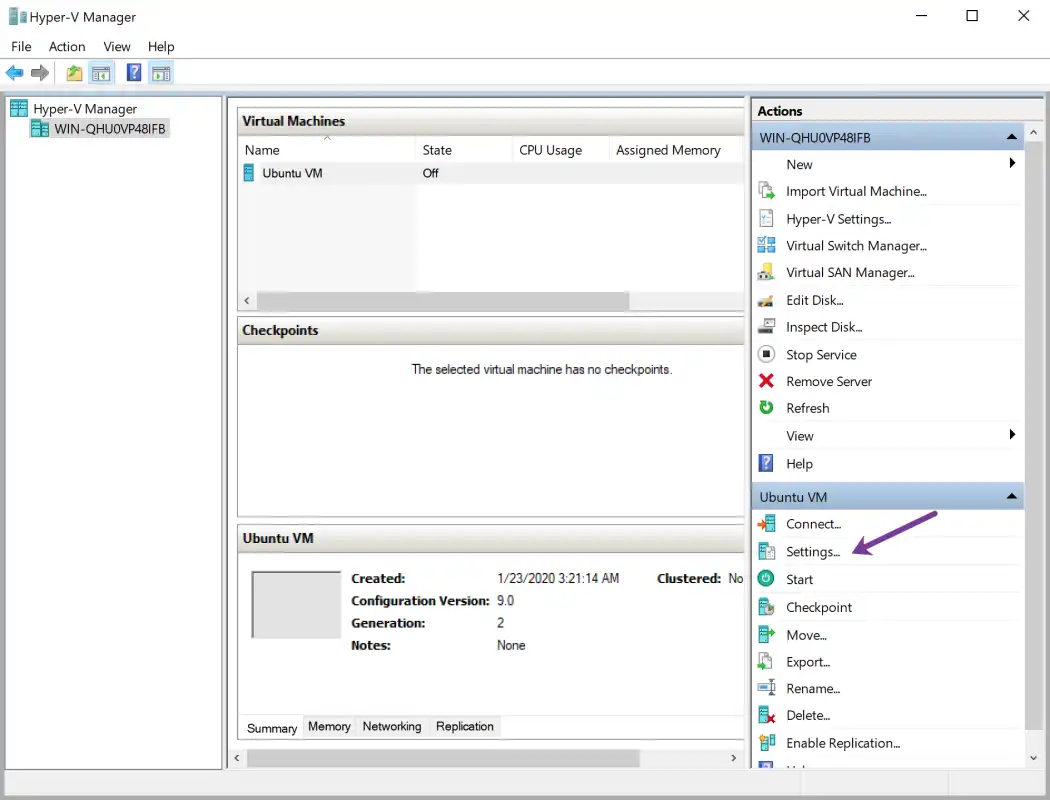Click the Checkpoints panel header
The image size is (1050, 800).
point(491,330)
